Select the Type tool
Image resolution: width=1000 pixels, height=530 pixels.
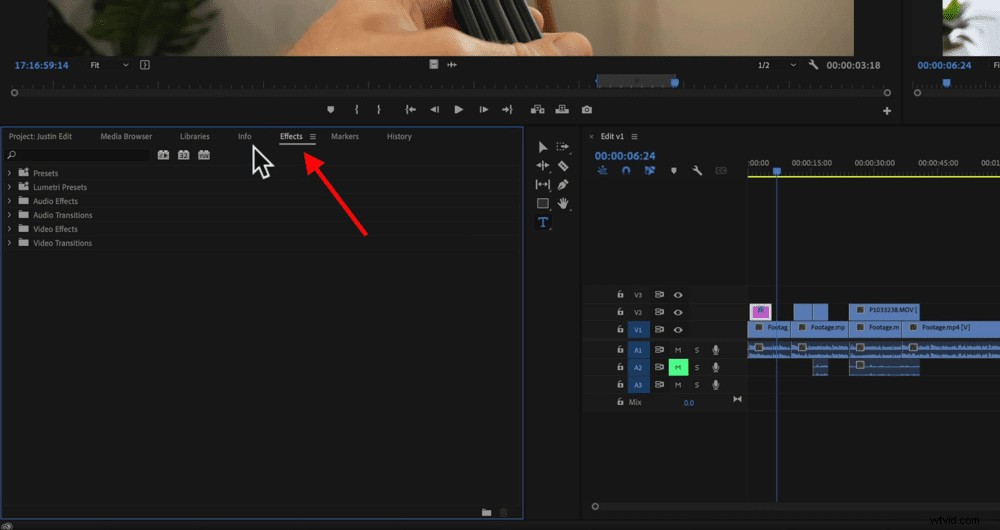pos(543,222)
